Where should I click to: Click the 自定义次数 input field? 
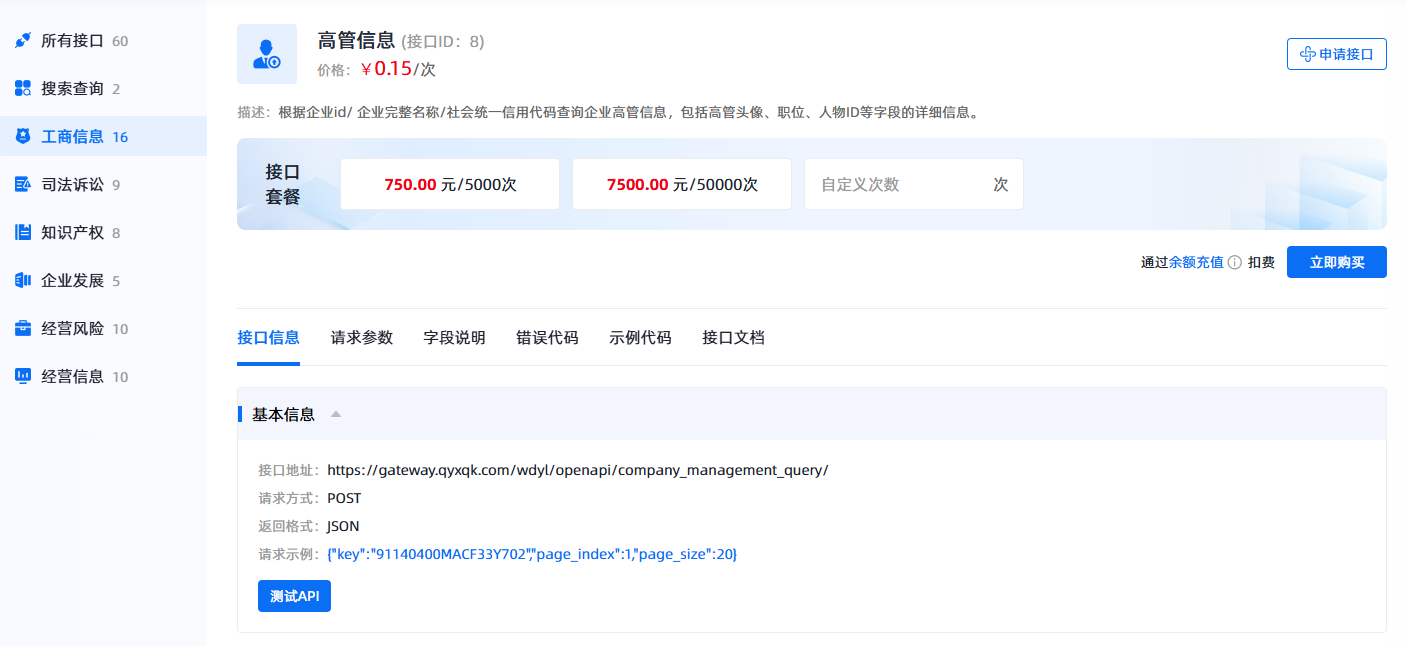(x=900, y=184)
